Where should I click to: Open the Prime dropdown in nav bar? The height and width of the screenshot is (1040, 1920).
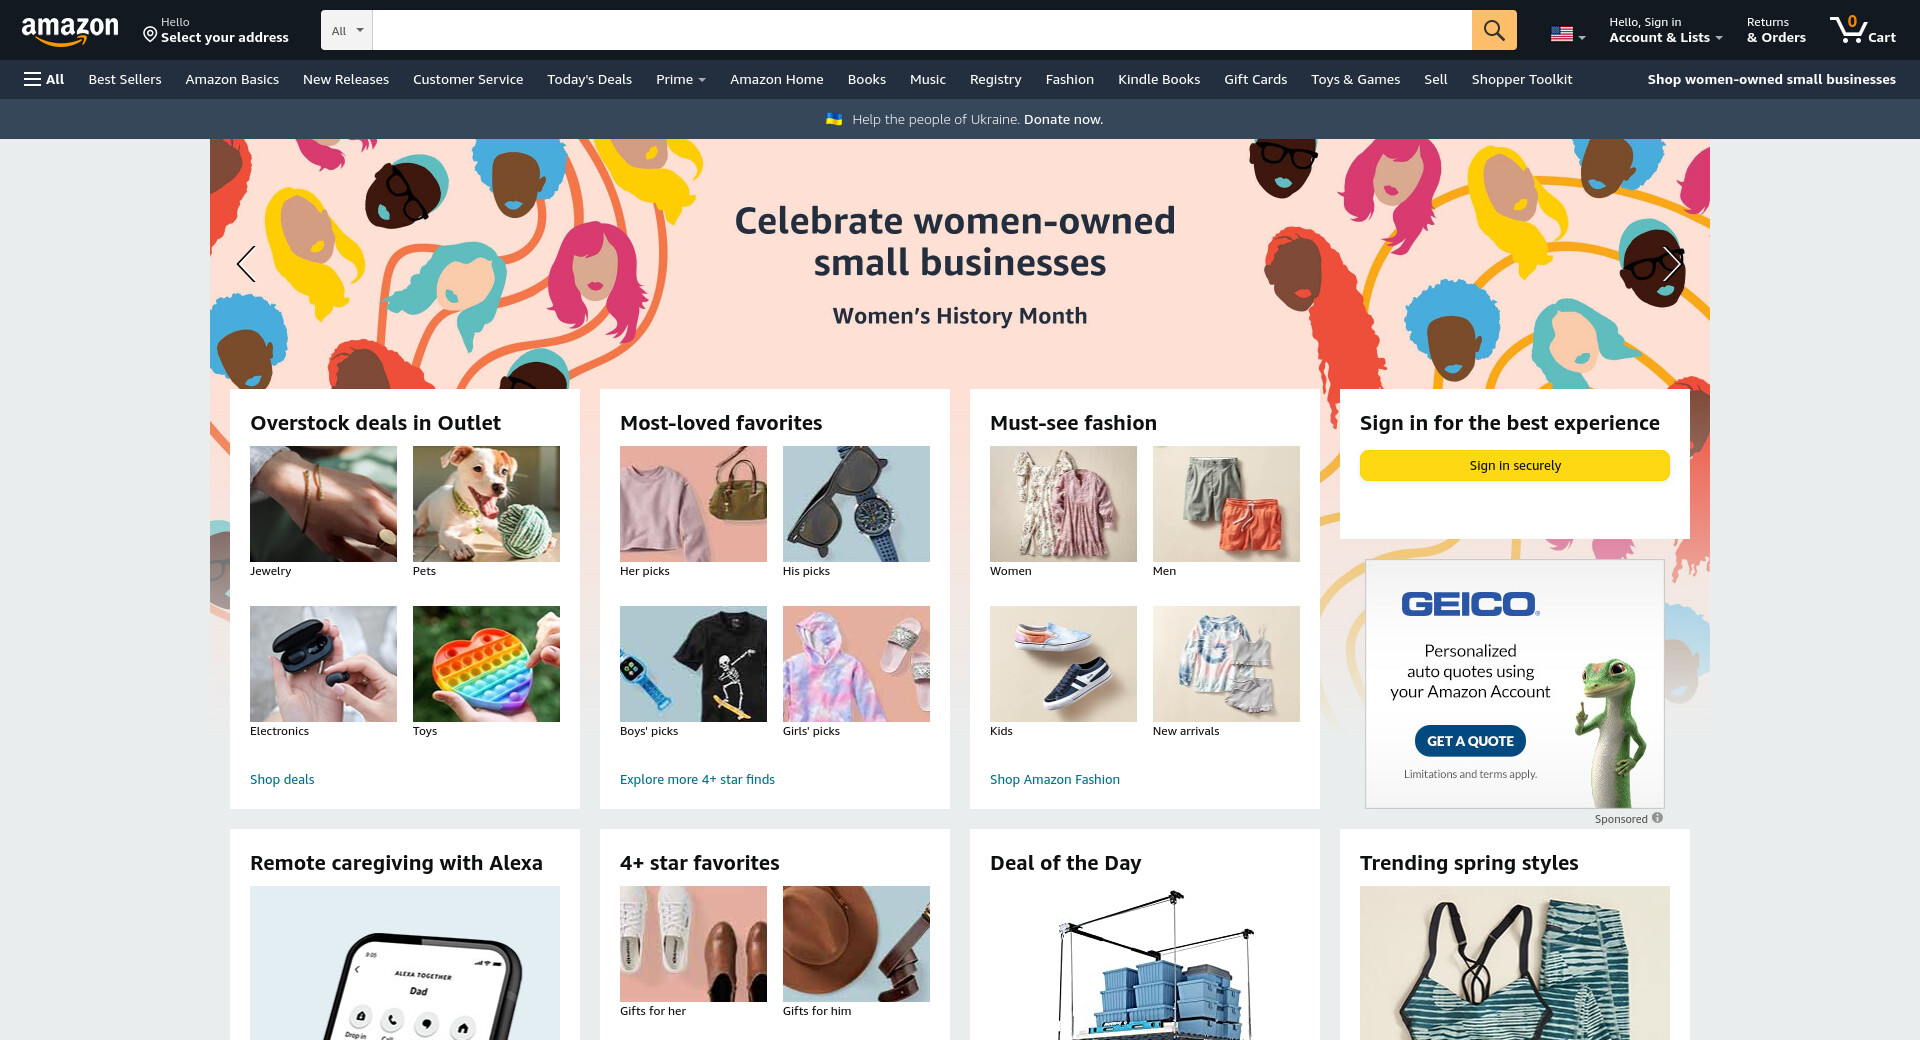click(681, 79)
